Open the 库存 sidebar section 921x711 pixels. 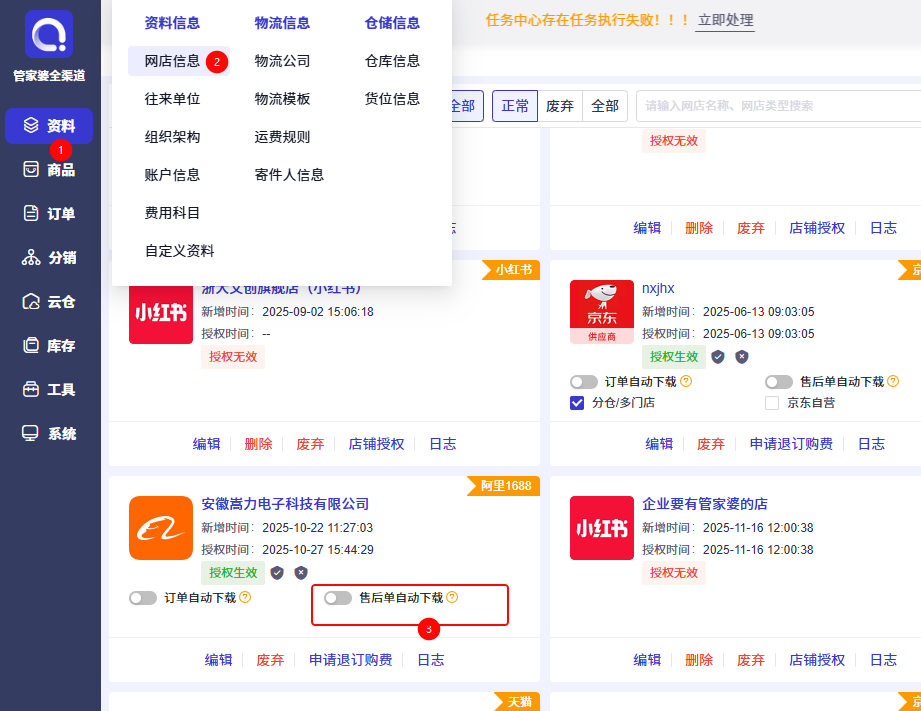(49, 346)
